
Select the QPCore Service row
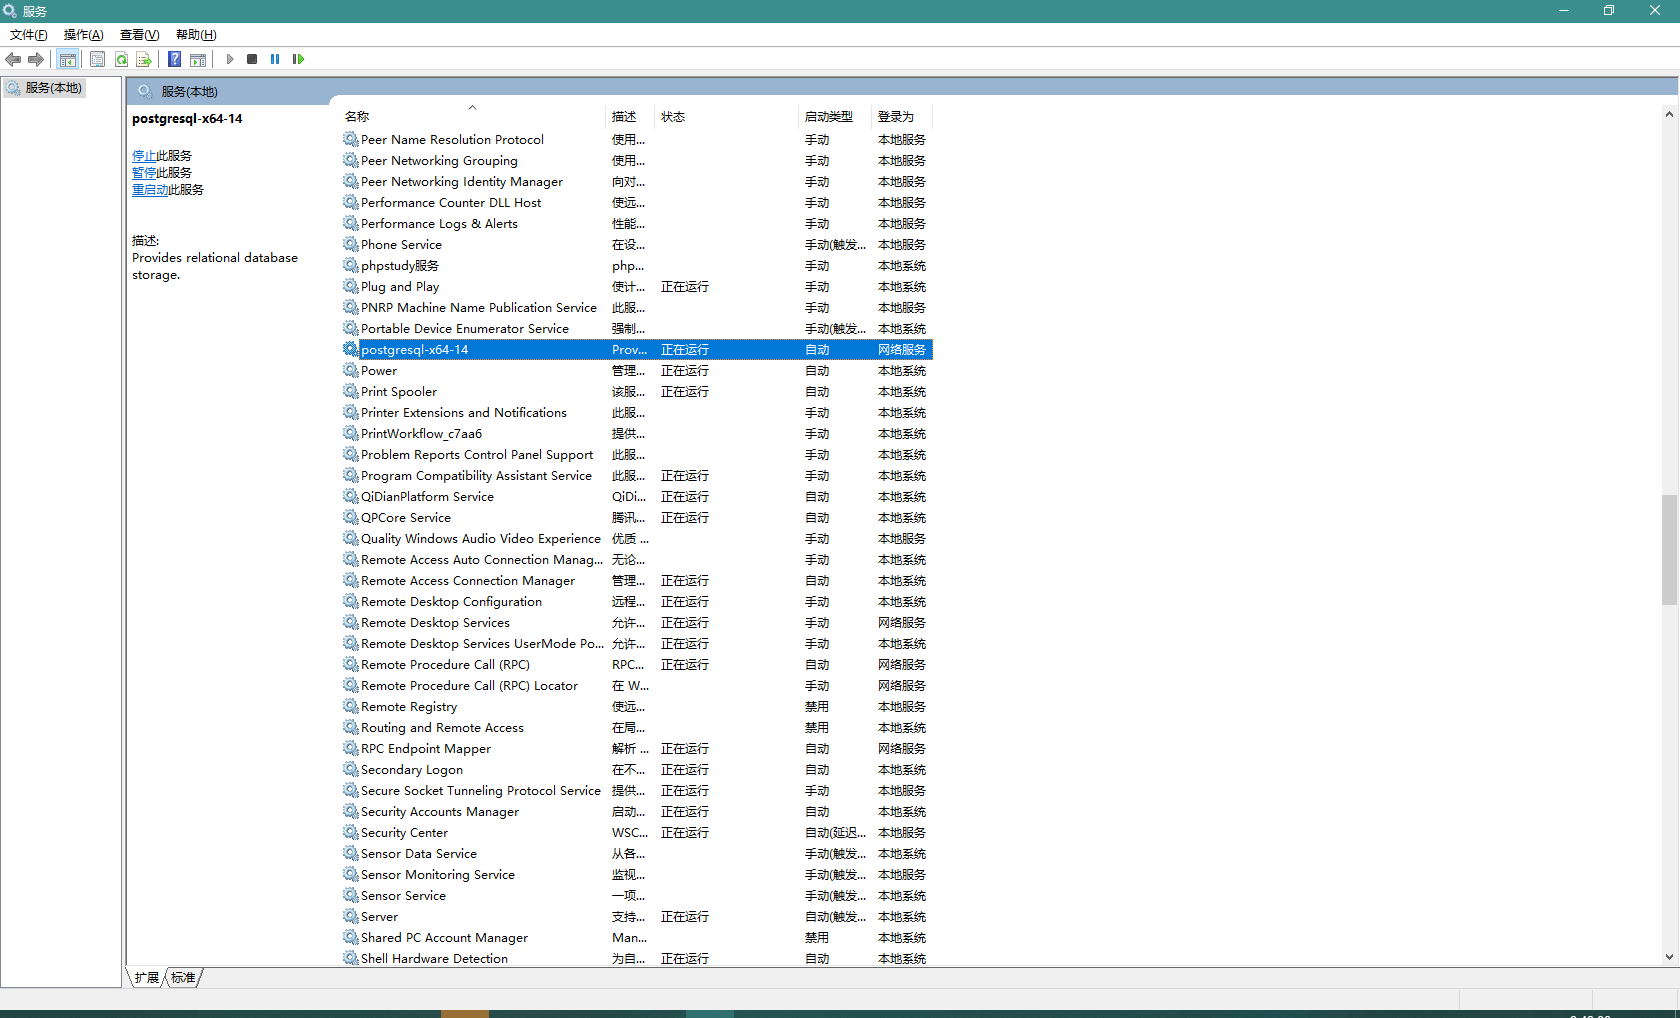(x=637, y=517)
